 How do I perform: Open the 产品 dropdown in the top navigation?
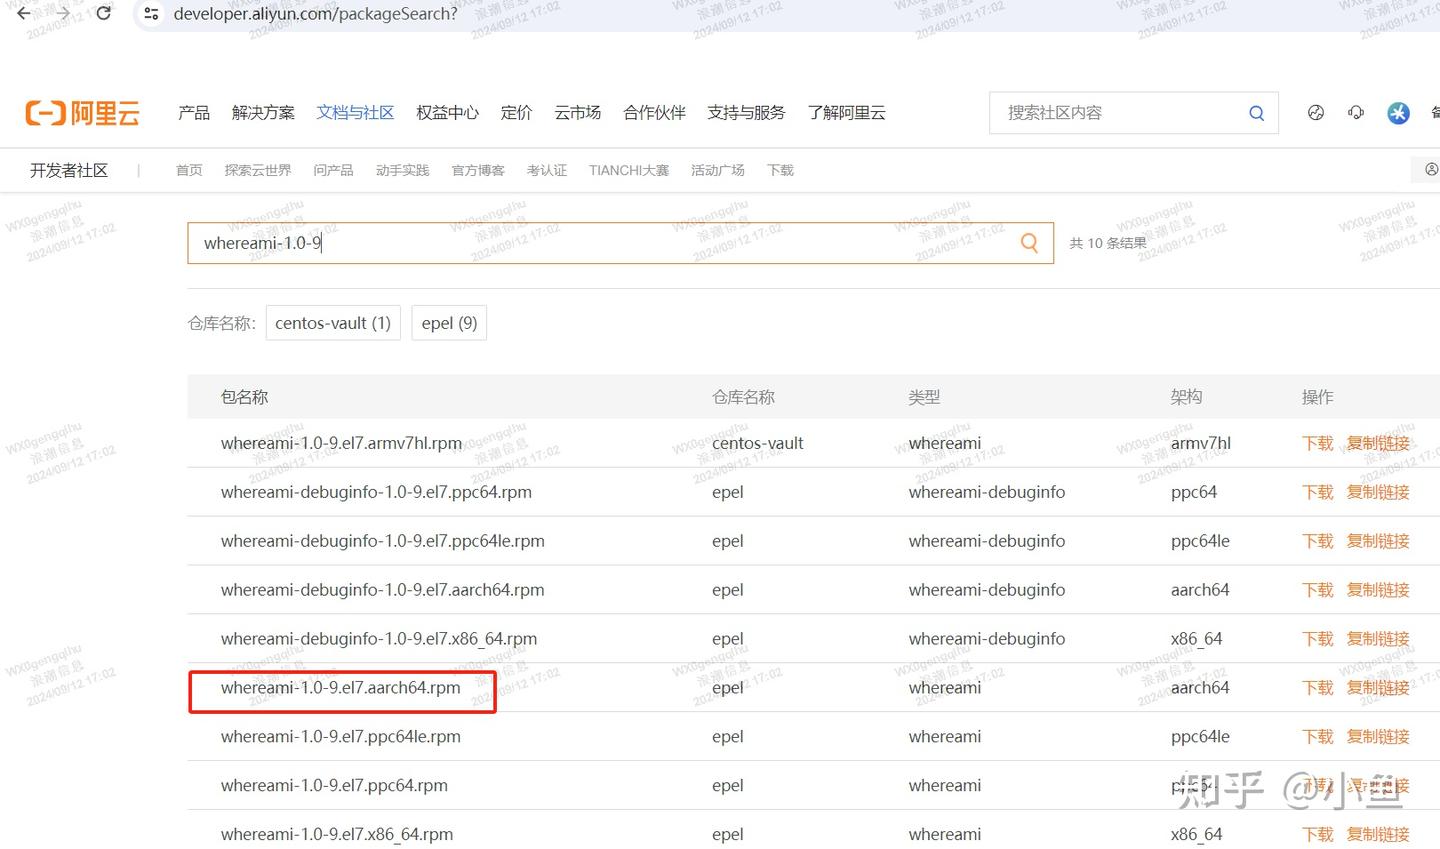point(193,113)
